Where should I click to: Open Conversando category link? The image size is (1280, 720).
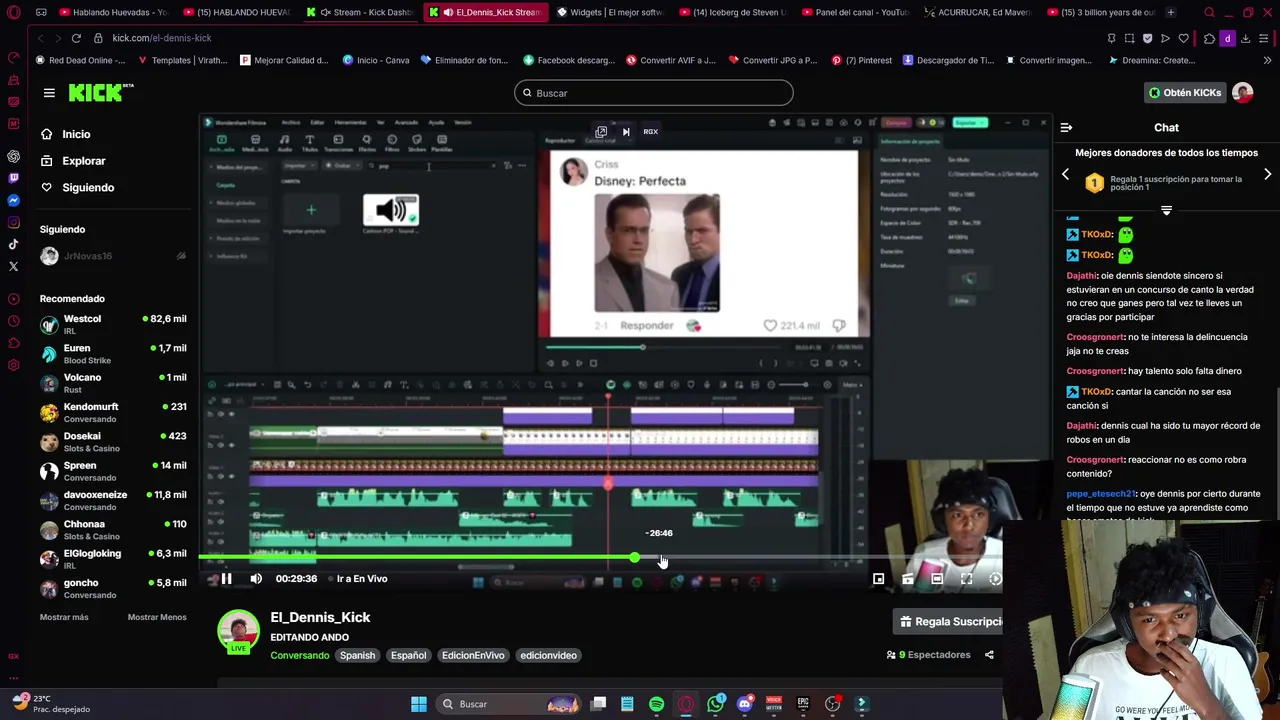(x=299, y=655)
